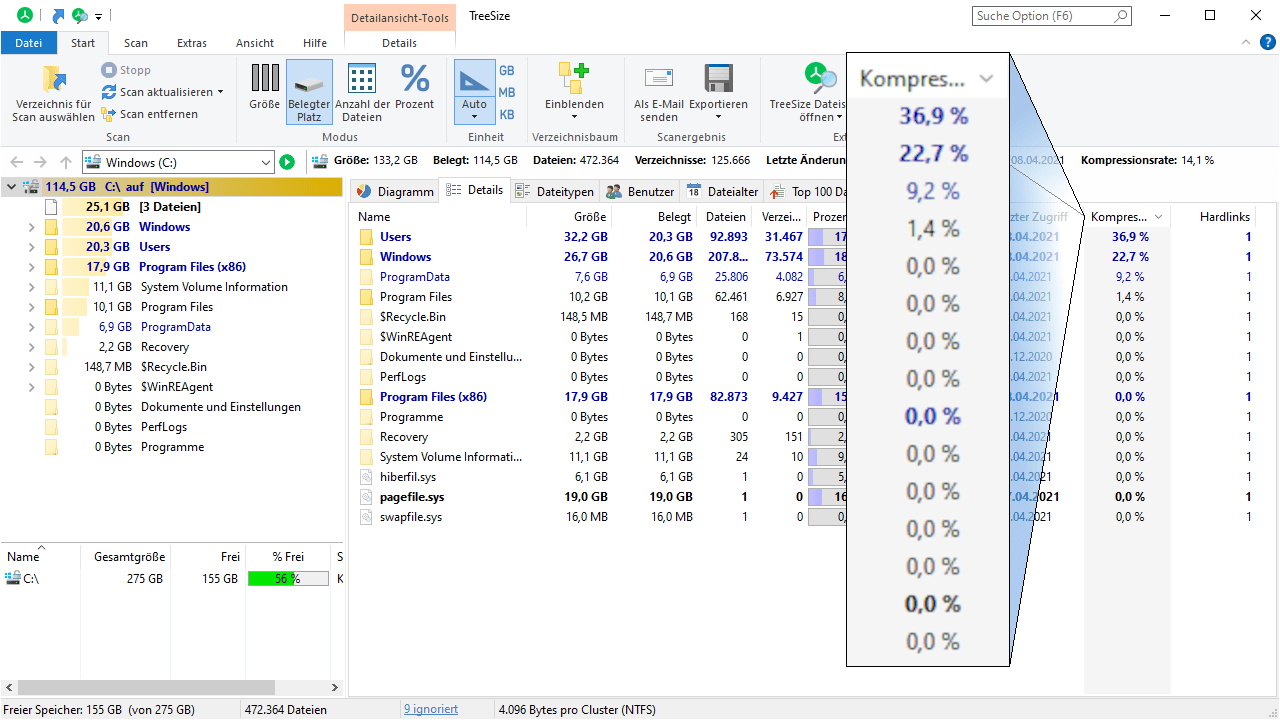Viewport: 1280px width, 720px height.
Task: Collapse the ribbon with arrow
Action: [x=1246, y=42]
